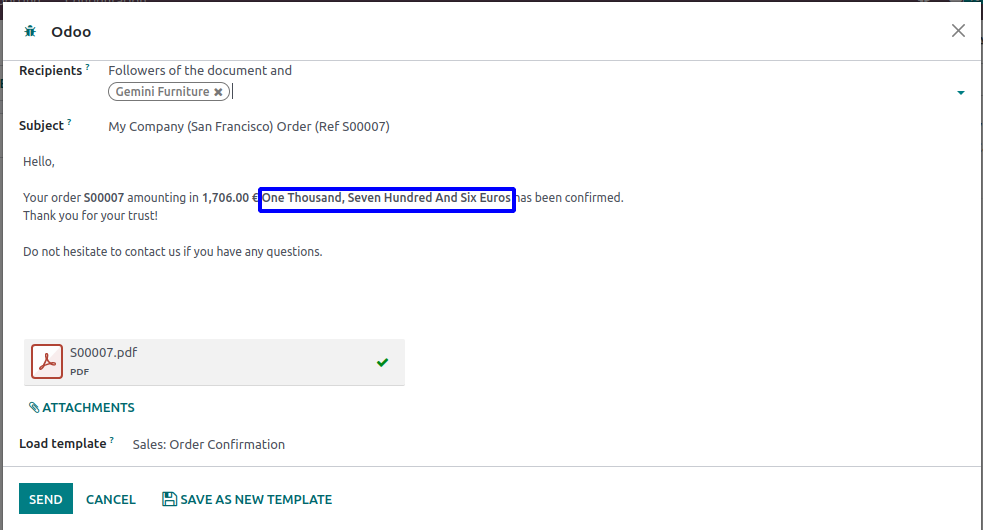Click the green checkmark on the attachment
Screen dimensions: 983x530
382,362
